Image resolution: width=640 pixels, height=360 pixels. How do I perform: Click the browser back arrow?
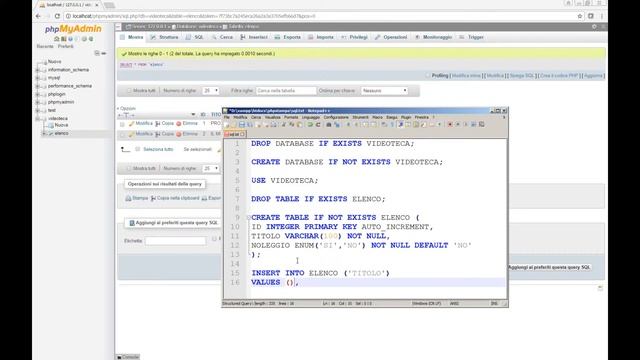tap(38, 16)
